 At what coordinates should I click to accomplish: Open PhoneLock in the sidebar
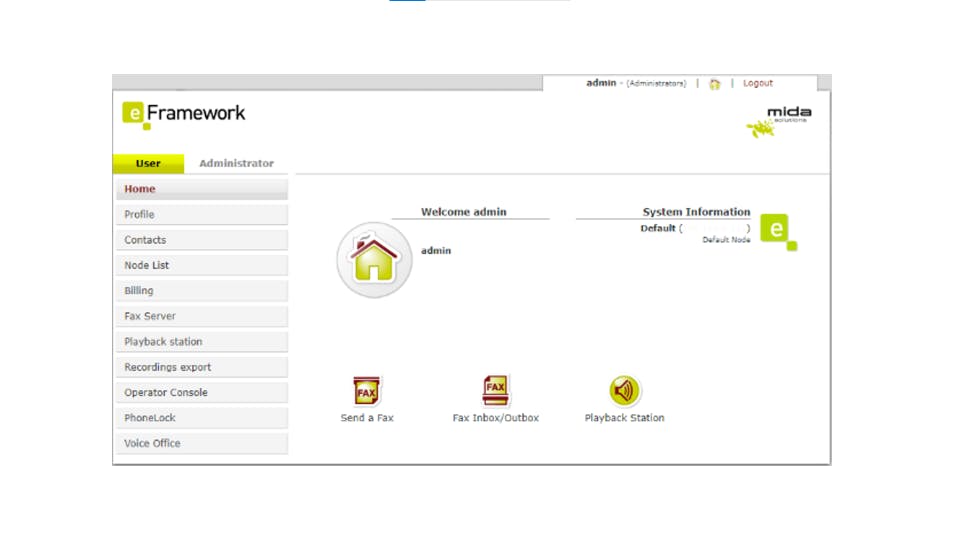click(x=202, y=418)
